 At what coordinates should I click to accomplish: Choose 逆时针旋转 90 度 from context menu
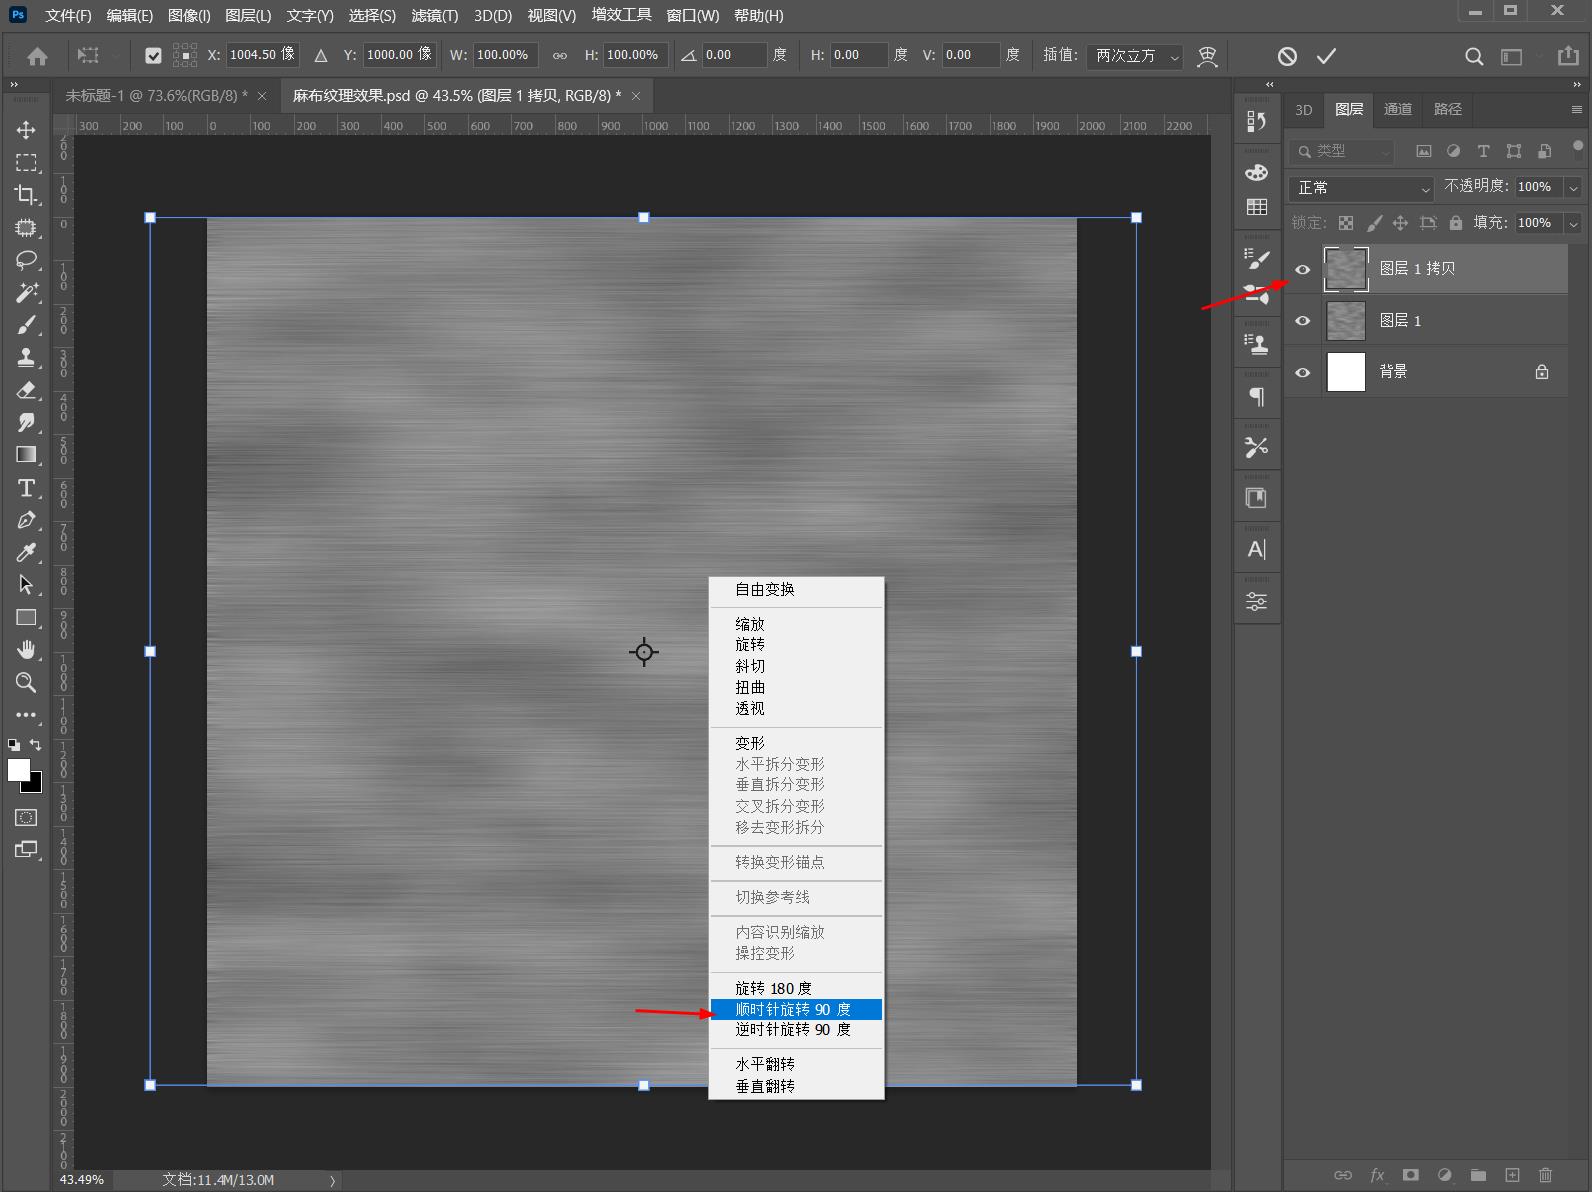click(796, 1030)
